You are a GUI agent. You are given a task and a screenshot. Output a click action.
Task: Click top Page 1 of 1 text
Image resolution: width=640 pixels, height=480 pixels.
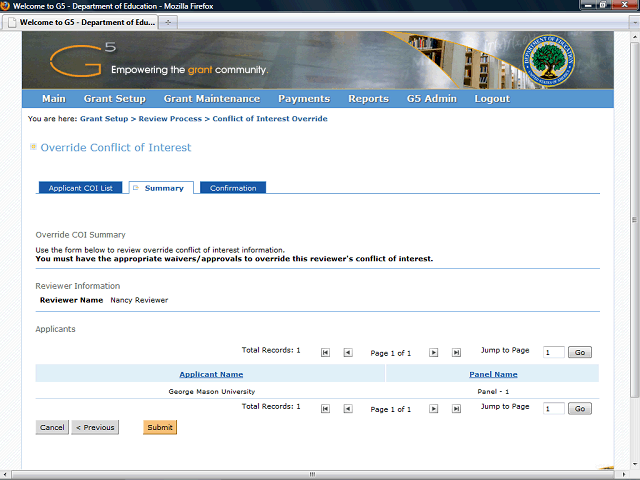point(391,353)
